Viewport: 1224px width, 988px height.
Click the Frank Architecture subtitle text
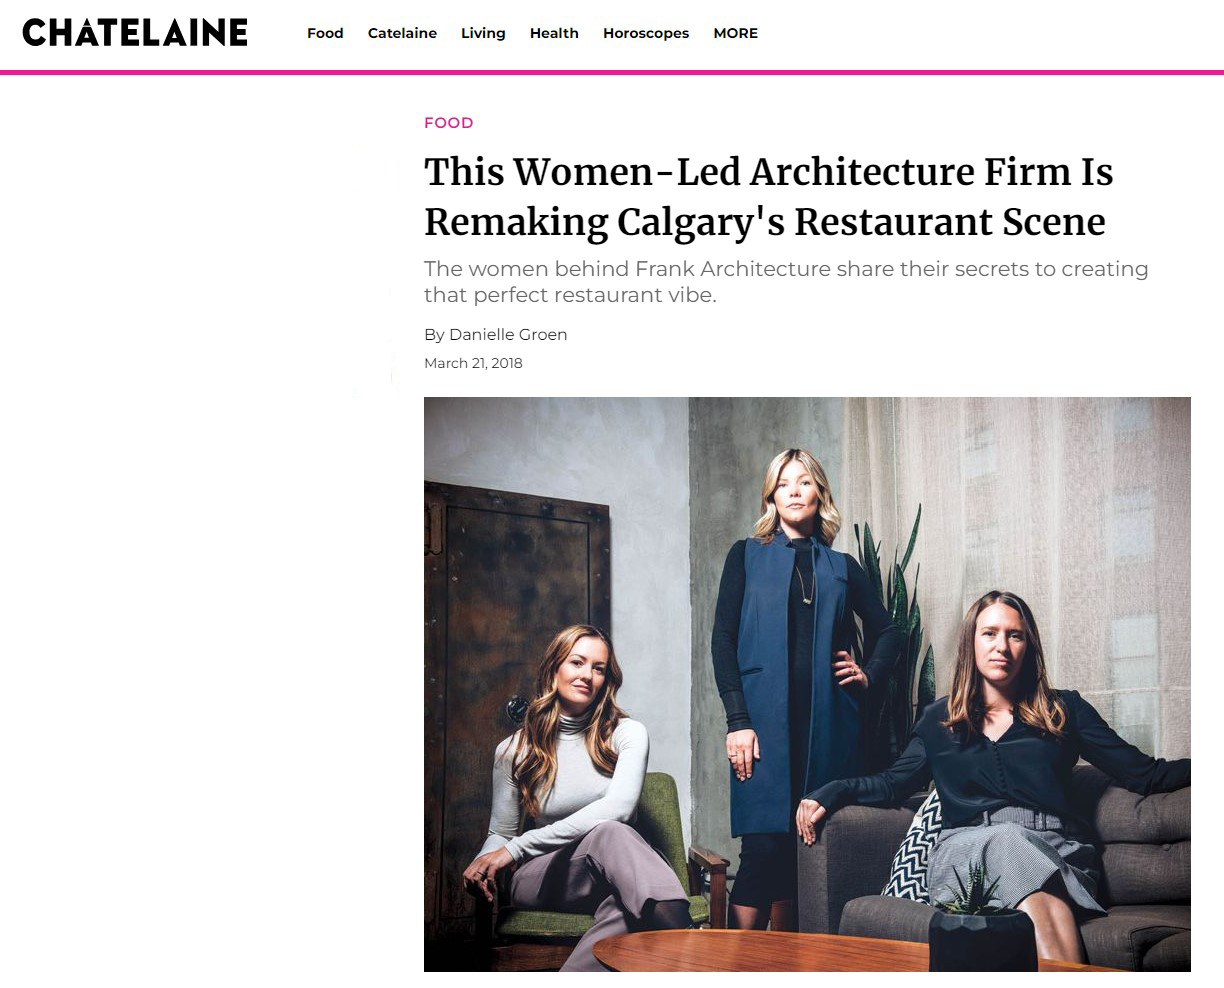tap(786, 282)
